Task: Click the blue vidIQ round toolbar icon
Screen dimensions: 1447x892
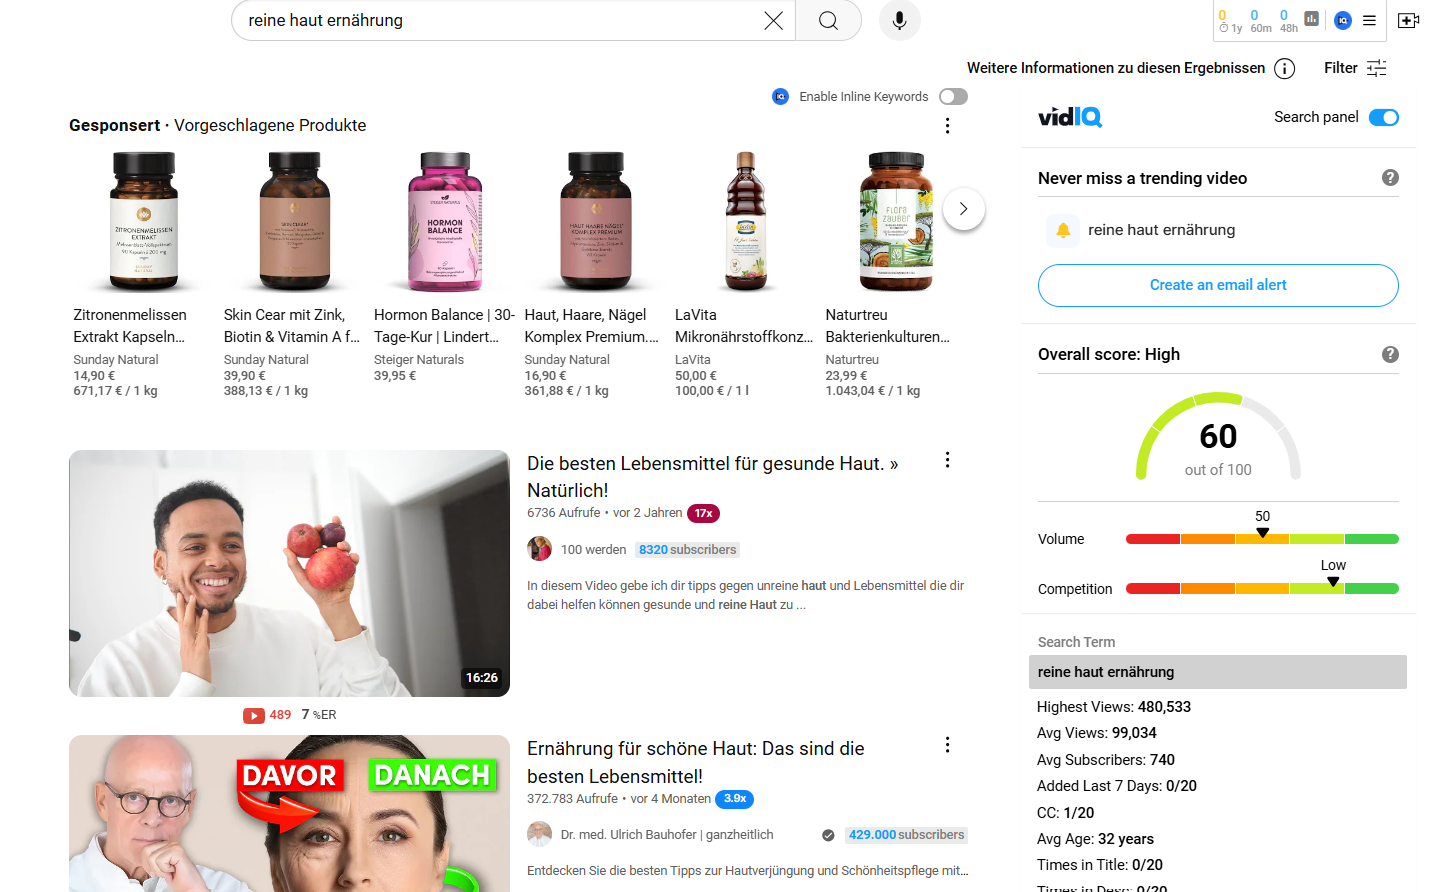Action: pyautogui.click(x=1343, y=20)
